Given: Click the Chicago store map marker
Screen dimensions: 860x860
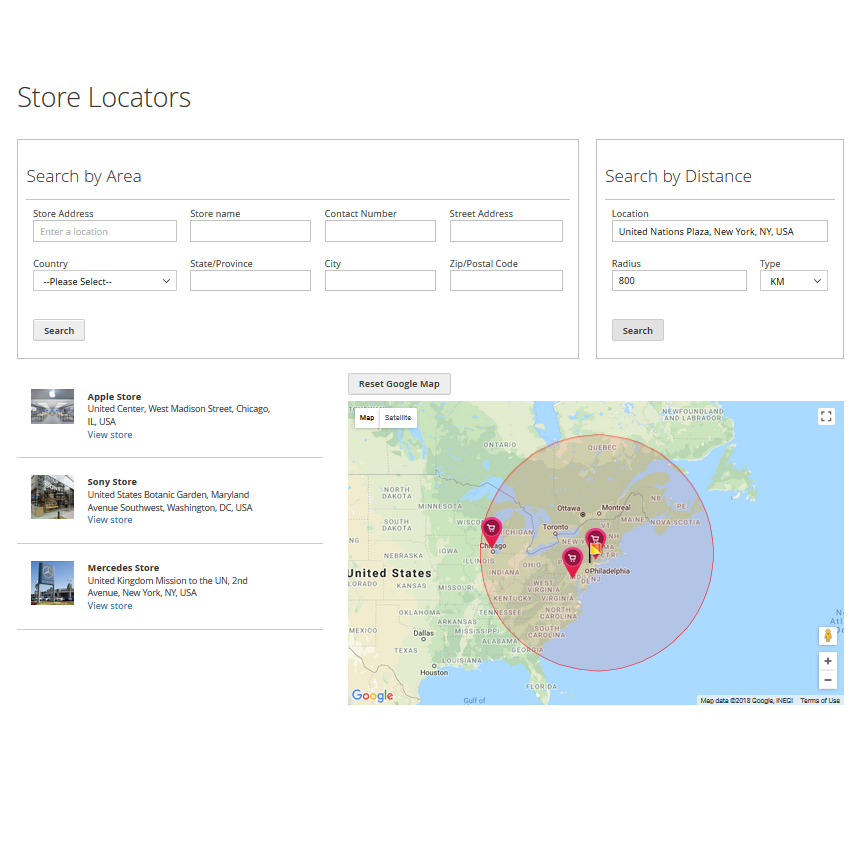Looking at the screenshot, I should coord(491,531).
